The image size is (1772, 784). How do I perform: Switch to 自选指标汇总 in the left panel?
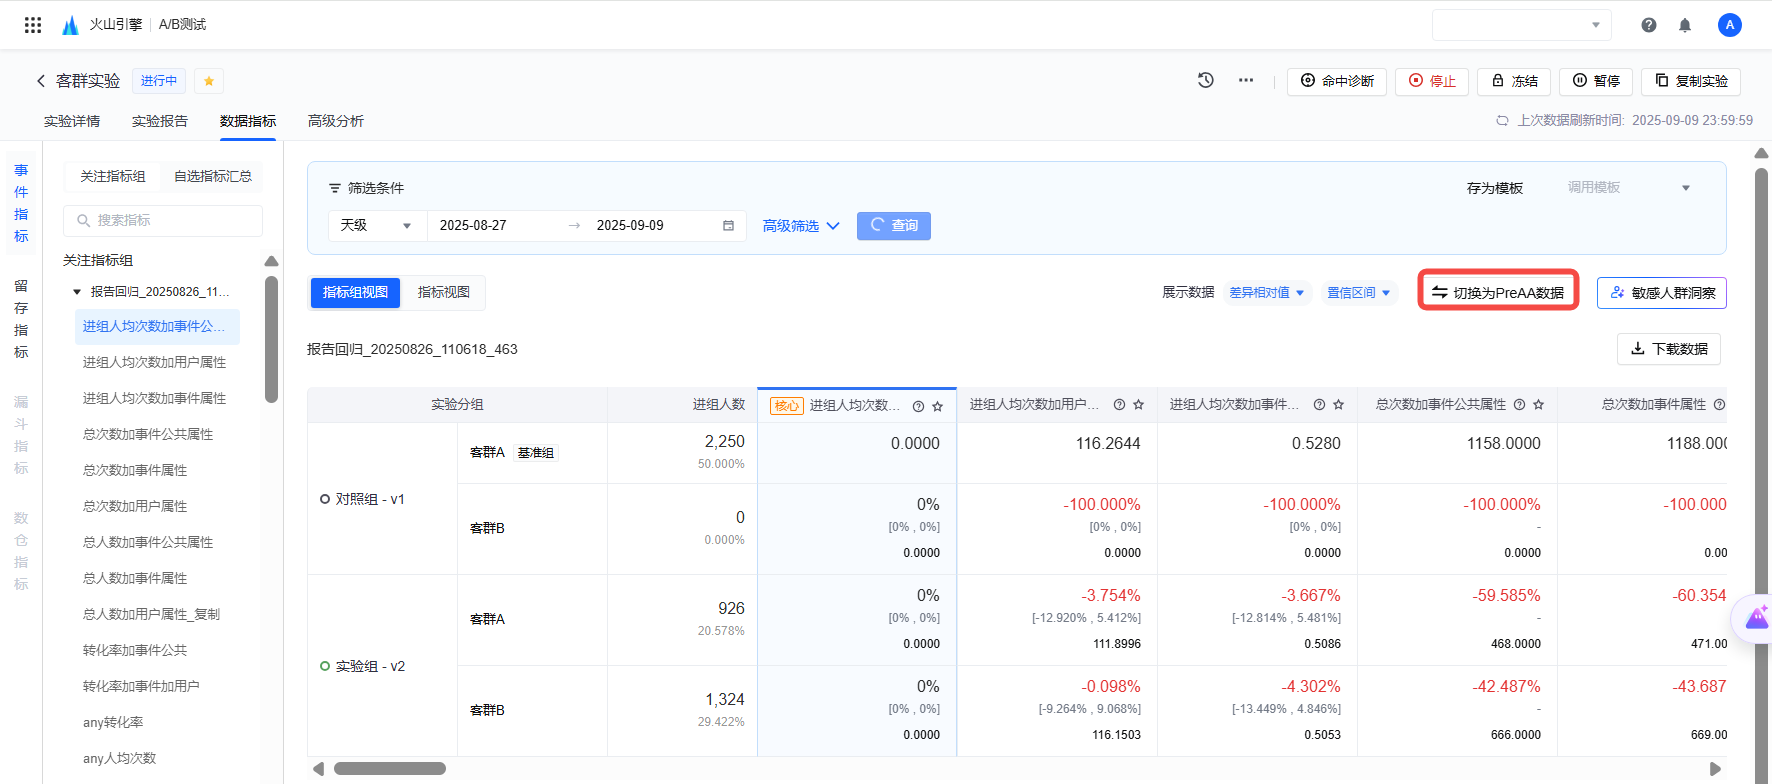tap(212, 176)
